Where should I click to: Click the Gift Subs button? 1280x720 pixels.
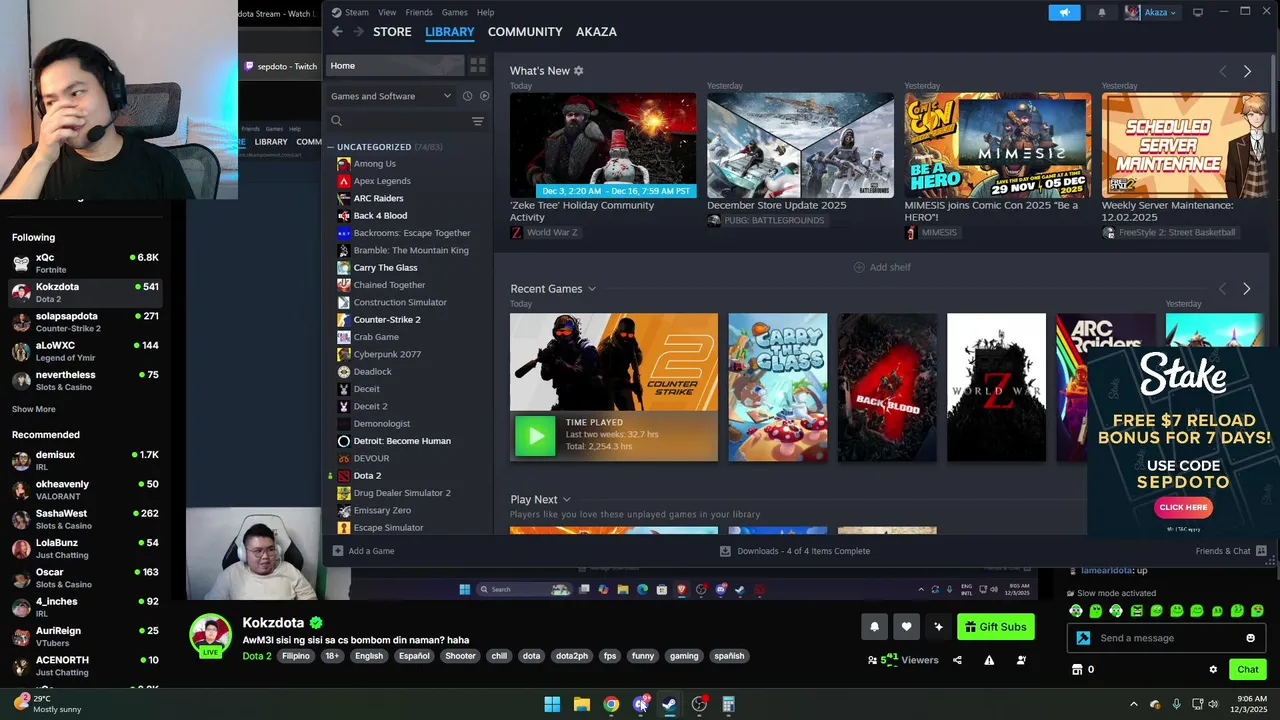pyautogui.click(x=996, y=627)
